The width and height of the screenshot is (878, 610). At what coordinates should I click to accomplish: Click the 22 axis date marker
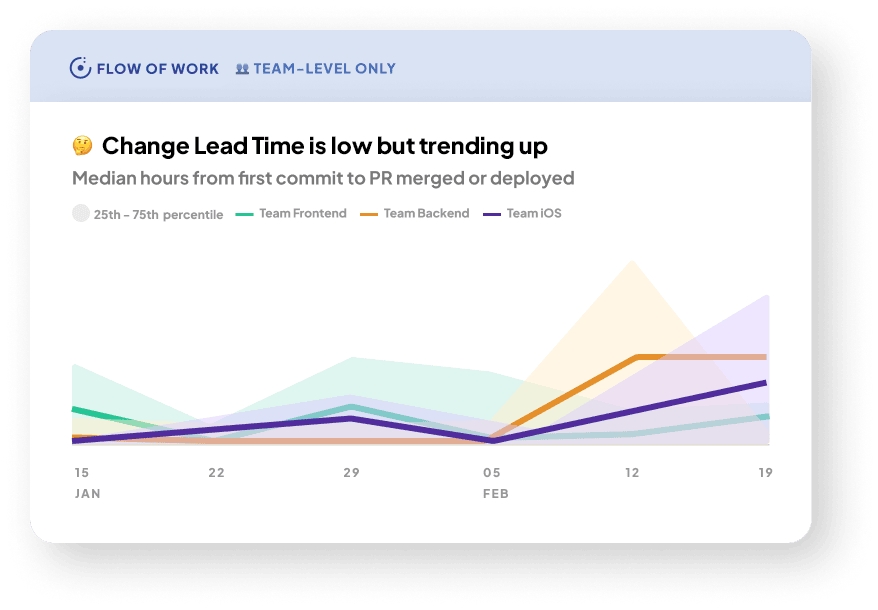[x=216, y=472]
